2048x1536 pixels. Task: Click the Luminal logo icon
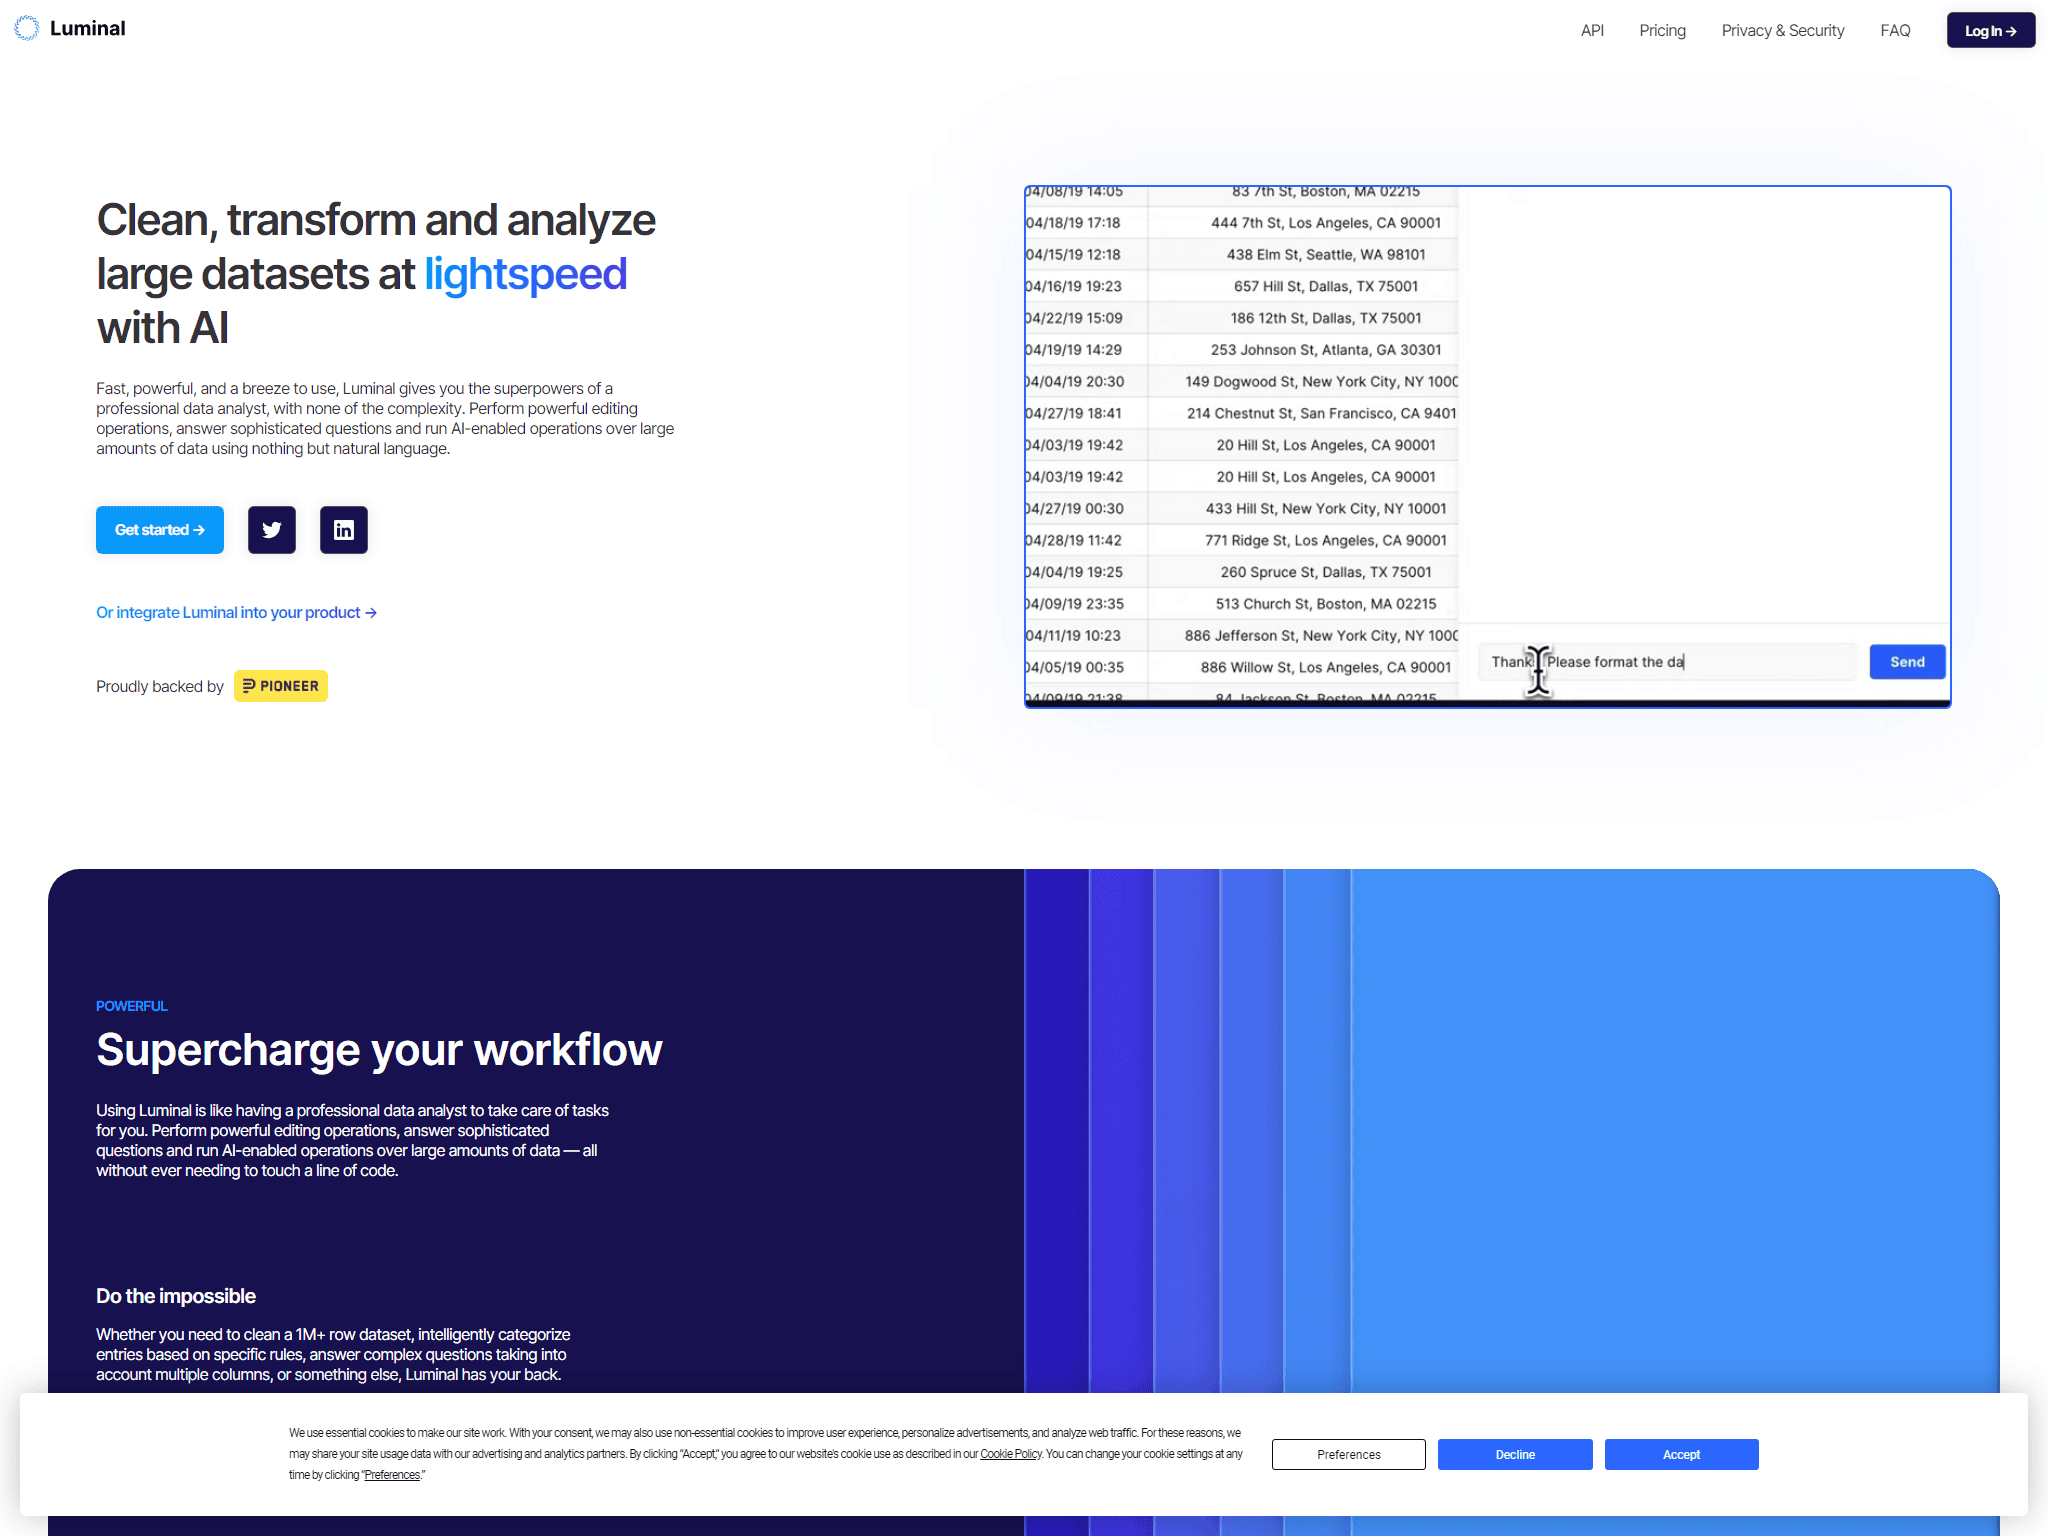(x=27, y=28)
